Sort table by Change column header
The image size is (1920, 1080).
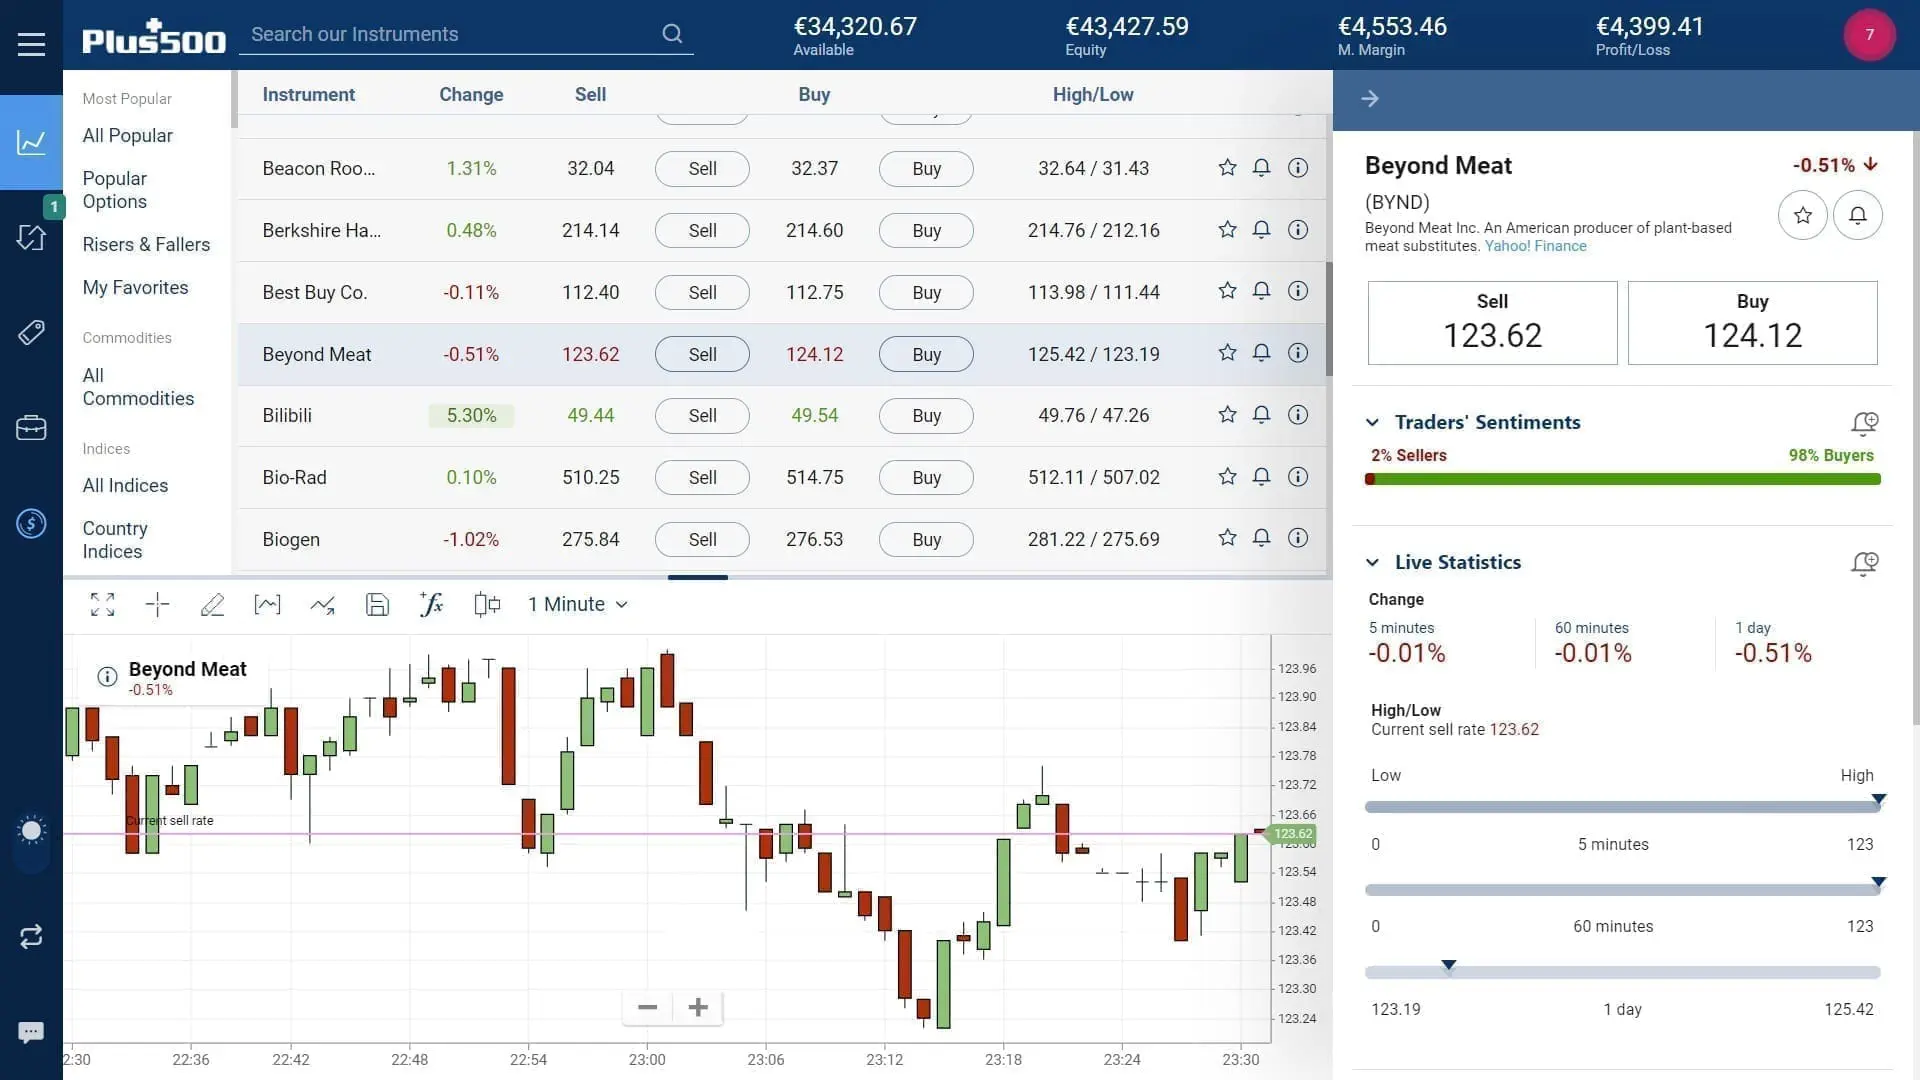coord(471,94)
